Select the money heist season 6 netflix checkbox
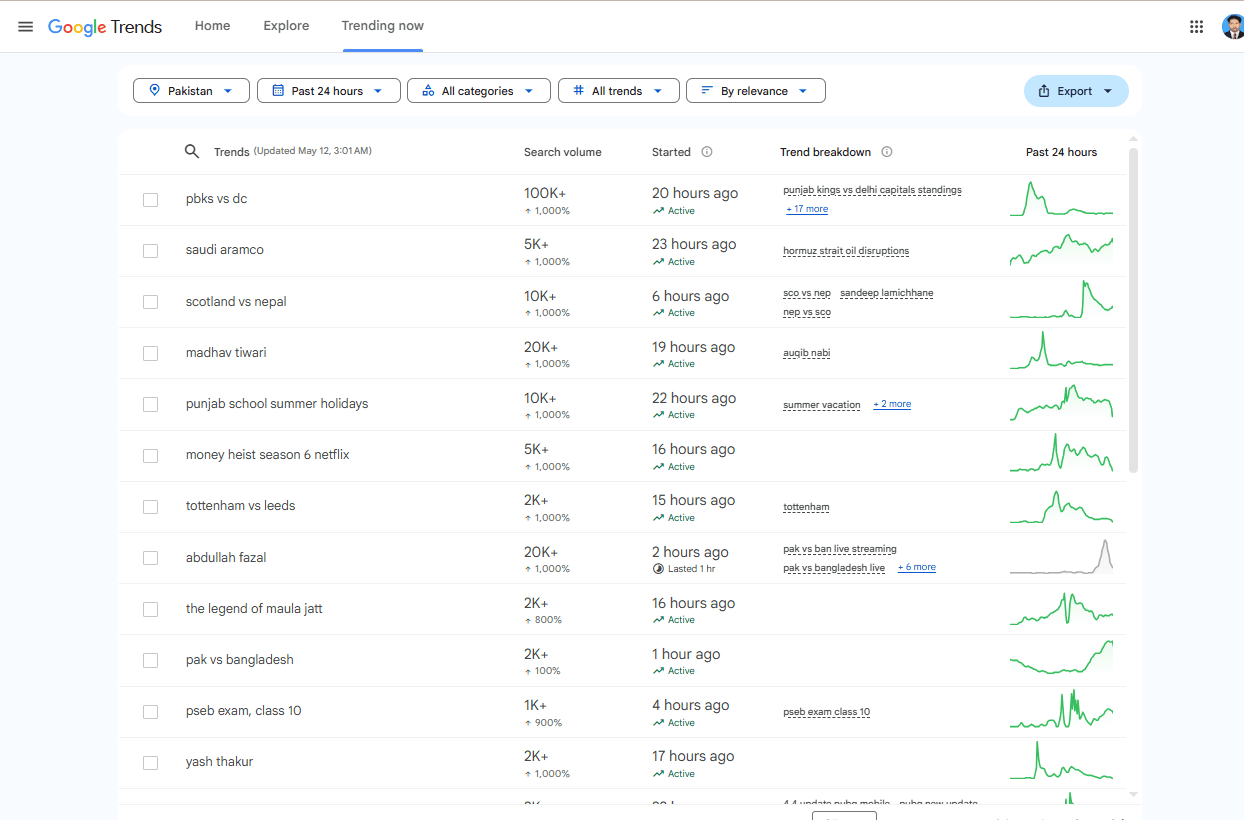1244x820 pixels. coord(150,456)
